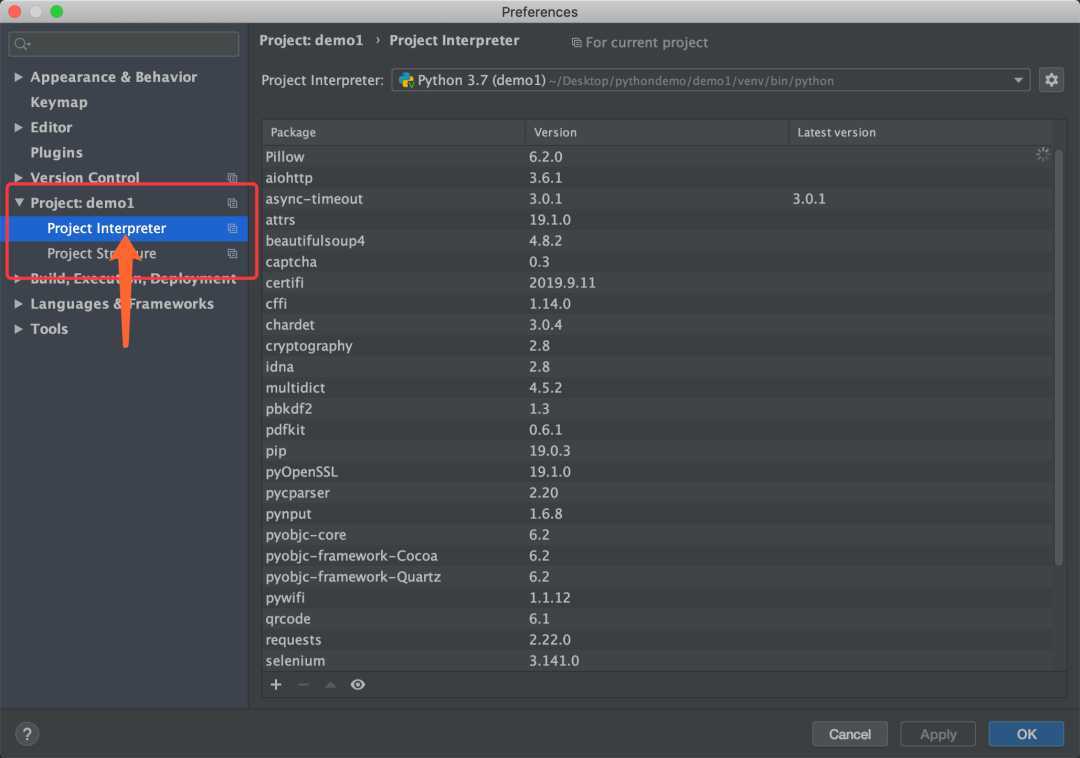Select the pywifi package row
This screenshot has width=1080, height=758.
click(x=657, y=598)
